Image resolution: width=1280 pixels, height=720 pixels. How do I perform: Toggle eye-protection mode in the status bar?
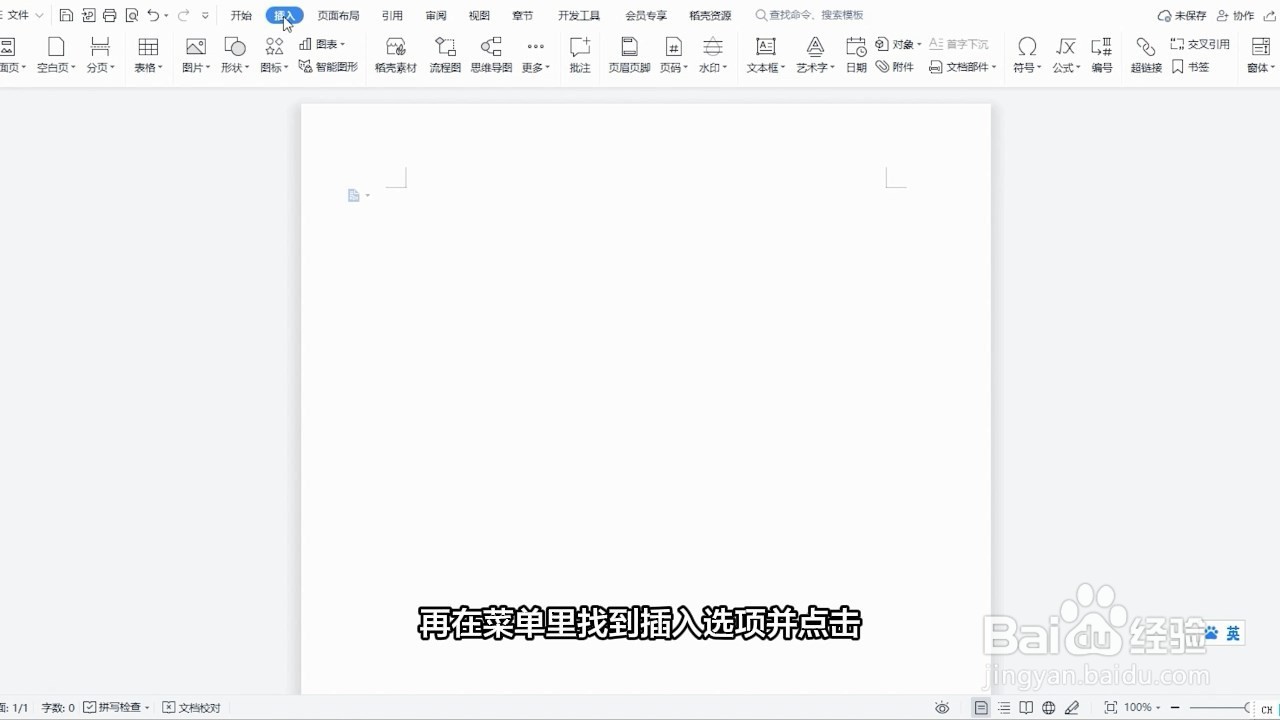tap(941, 707)
